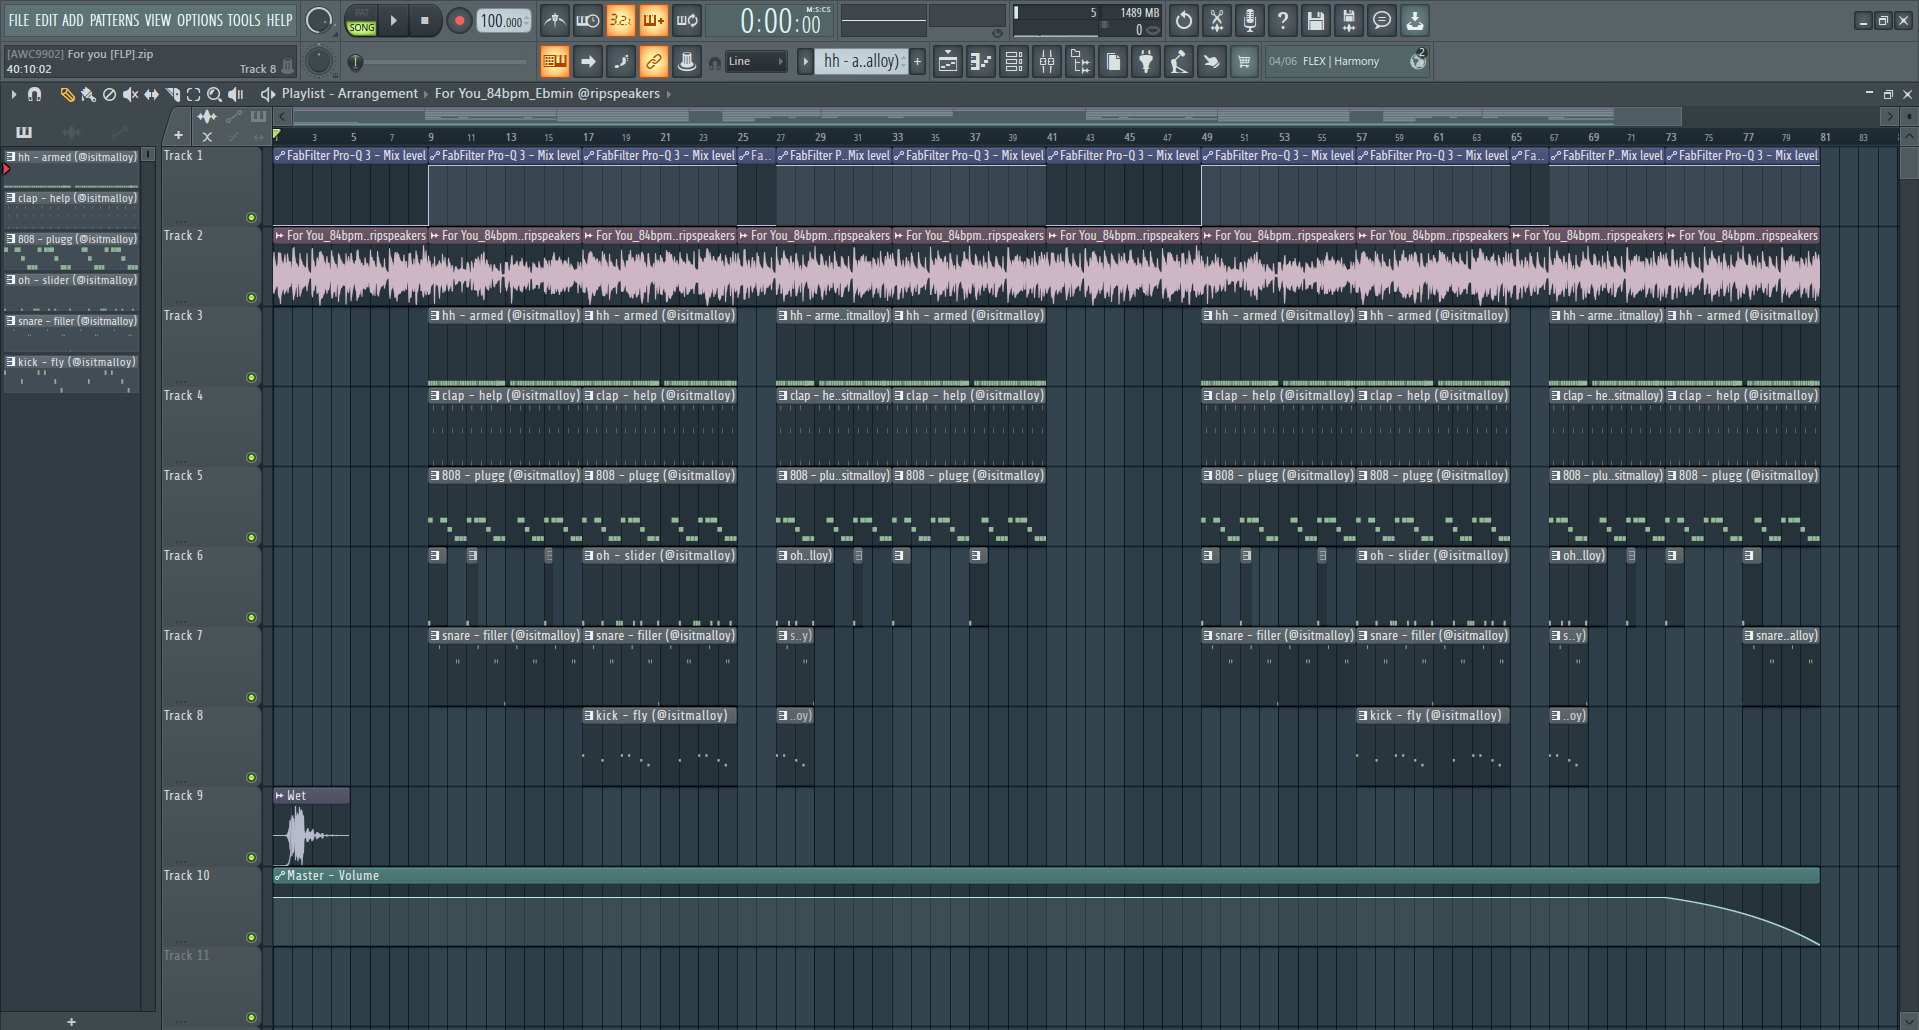Open the help question mark button
Viewport: 1919px width, 1030px height.
(1283, 20)
